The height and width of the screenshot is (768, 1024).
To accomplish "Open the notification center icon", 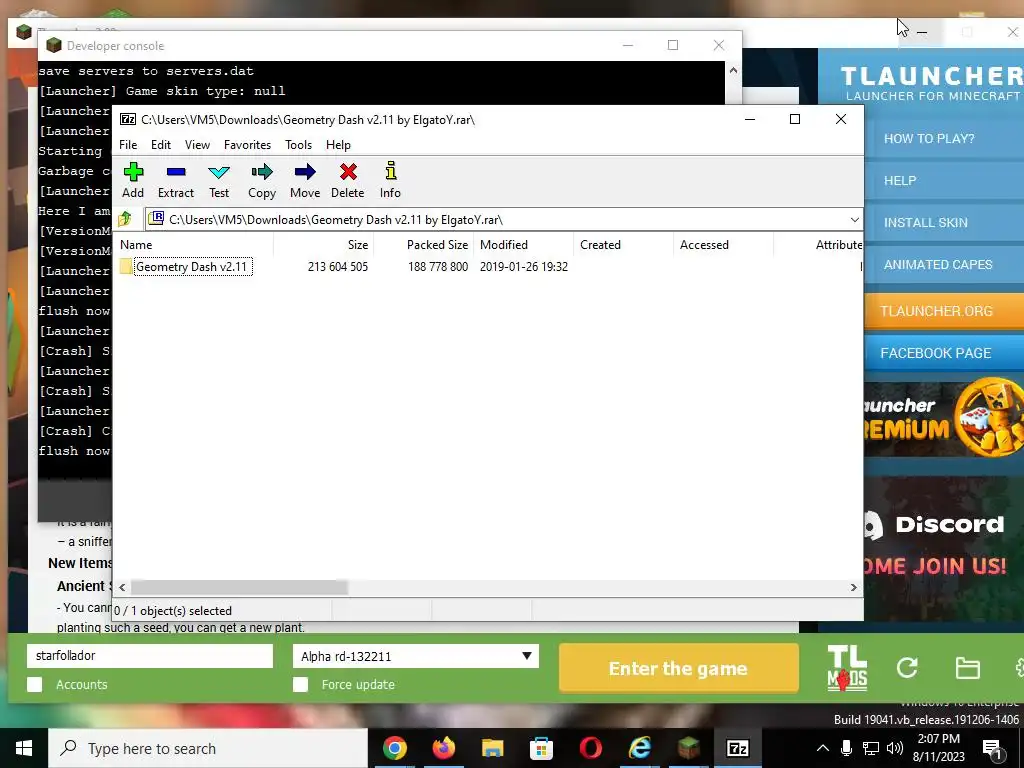I will point(992,749).
